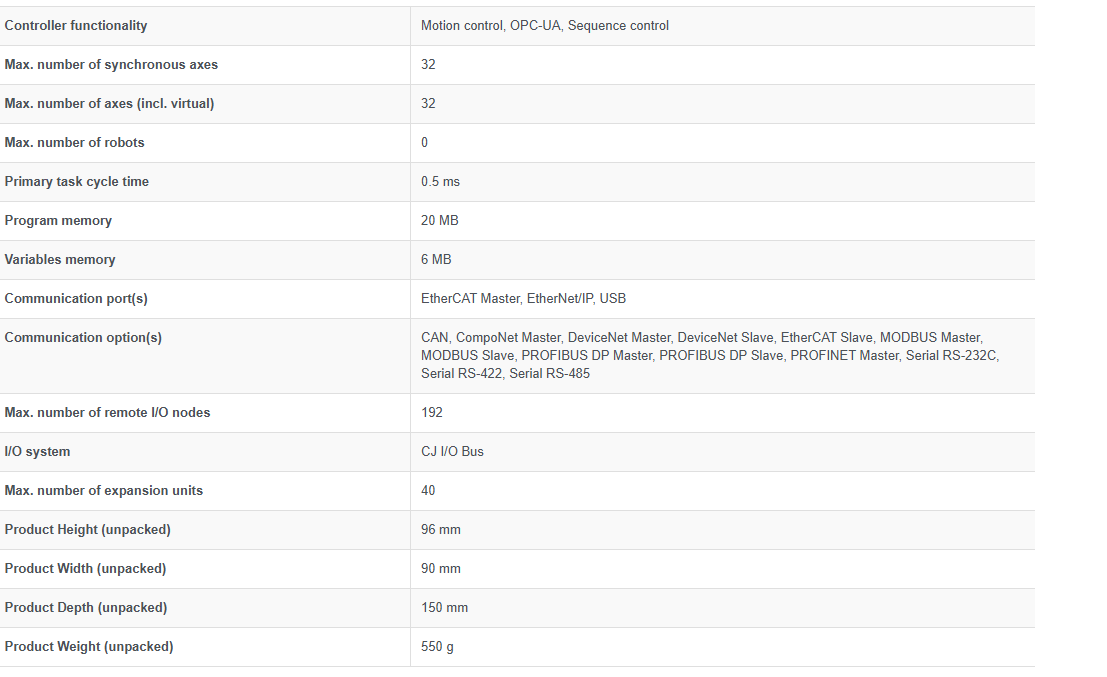This screenshot has width=1107, height=677.
Task: Click the Variables memory label
Action: tap(60, 260)
